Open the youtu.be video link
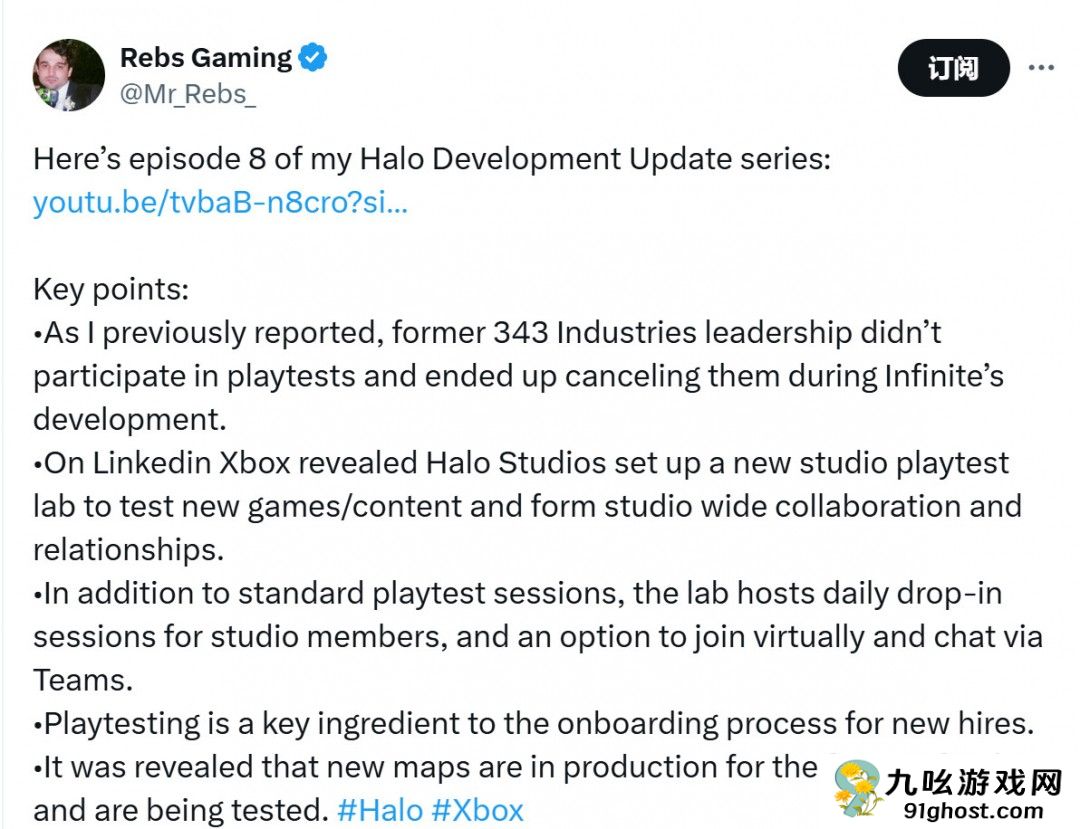Viewport: 1080px width, 829px height. [220, 202]
